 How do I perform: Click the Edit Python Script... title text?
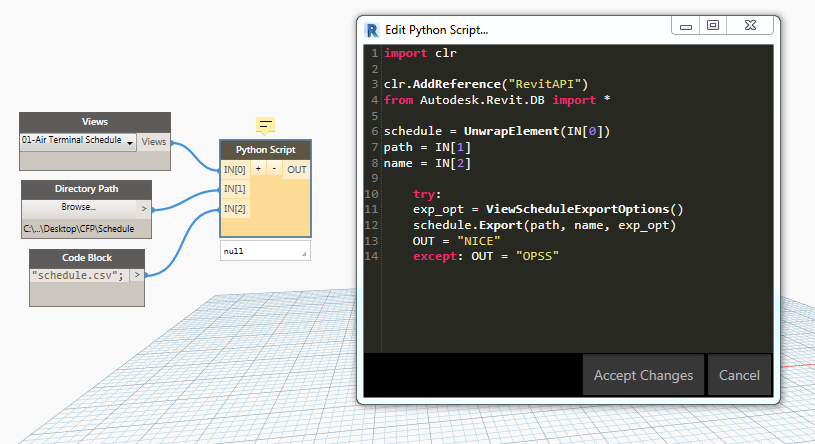click(436, 30)
